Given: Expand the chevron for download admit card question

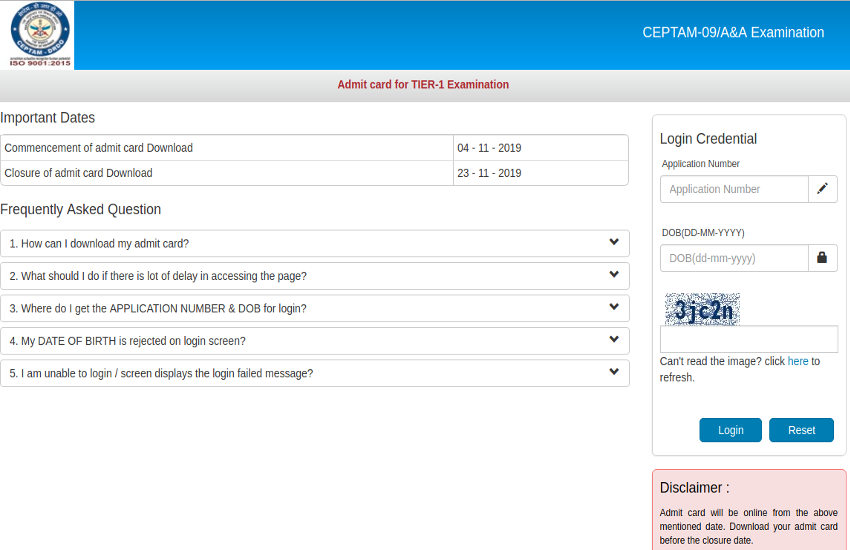Looking at the screenshot, I should (x=614, y=243).
